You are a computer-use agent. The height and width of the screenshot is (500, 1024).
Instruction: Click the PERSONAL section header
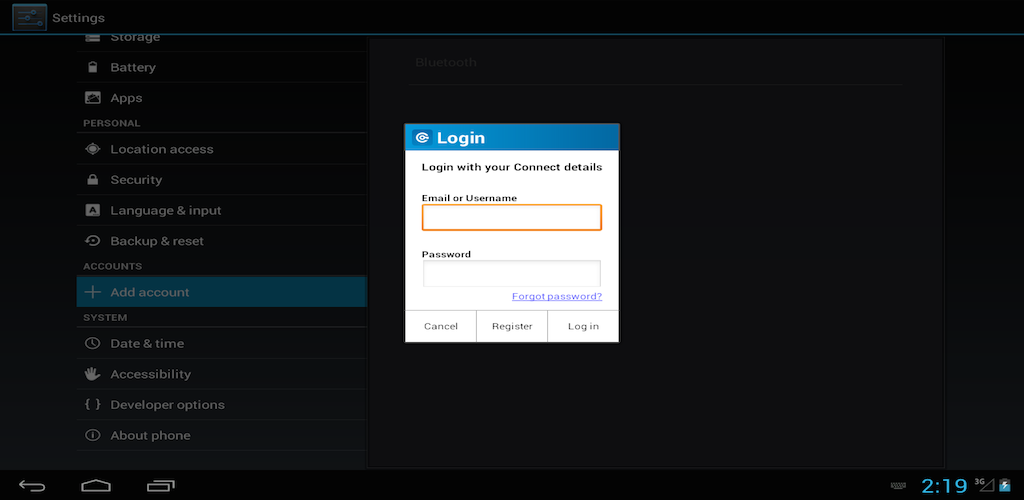point(112,123)
